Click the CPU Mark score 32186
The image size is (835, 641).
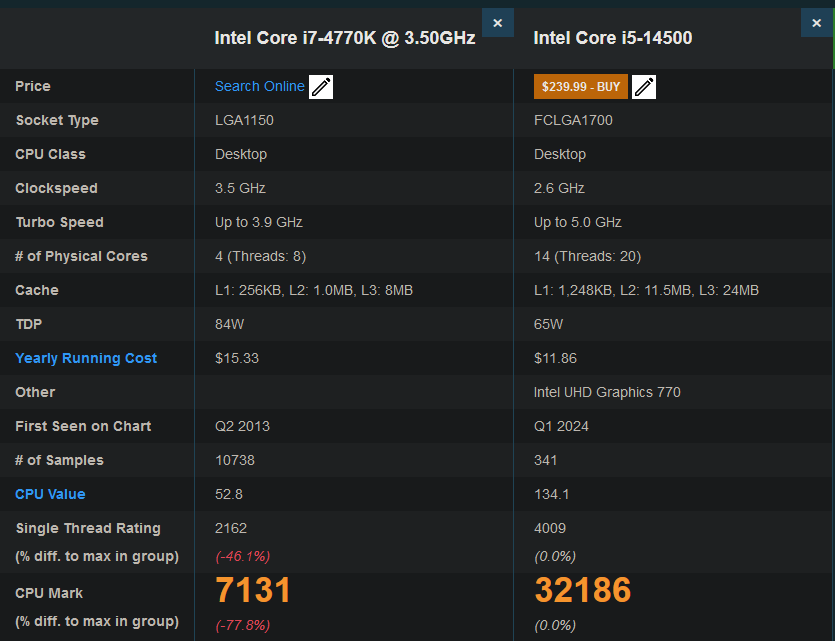pyautogui.click(x=583, y=591)
